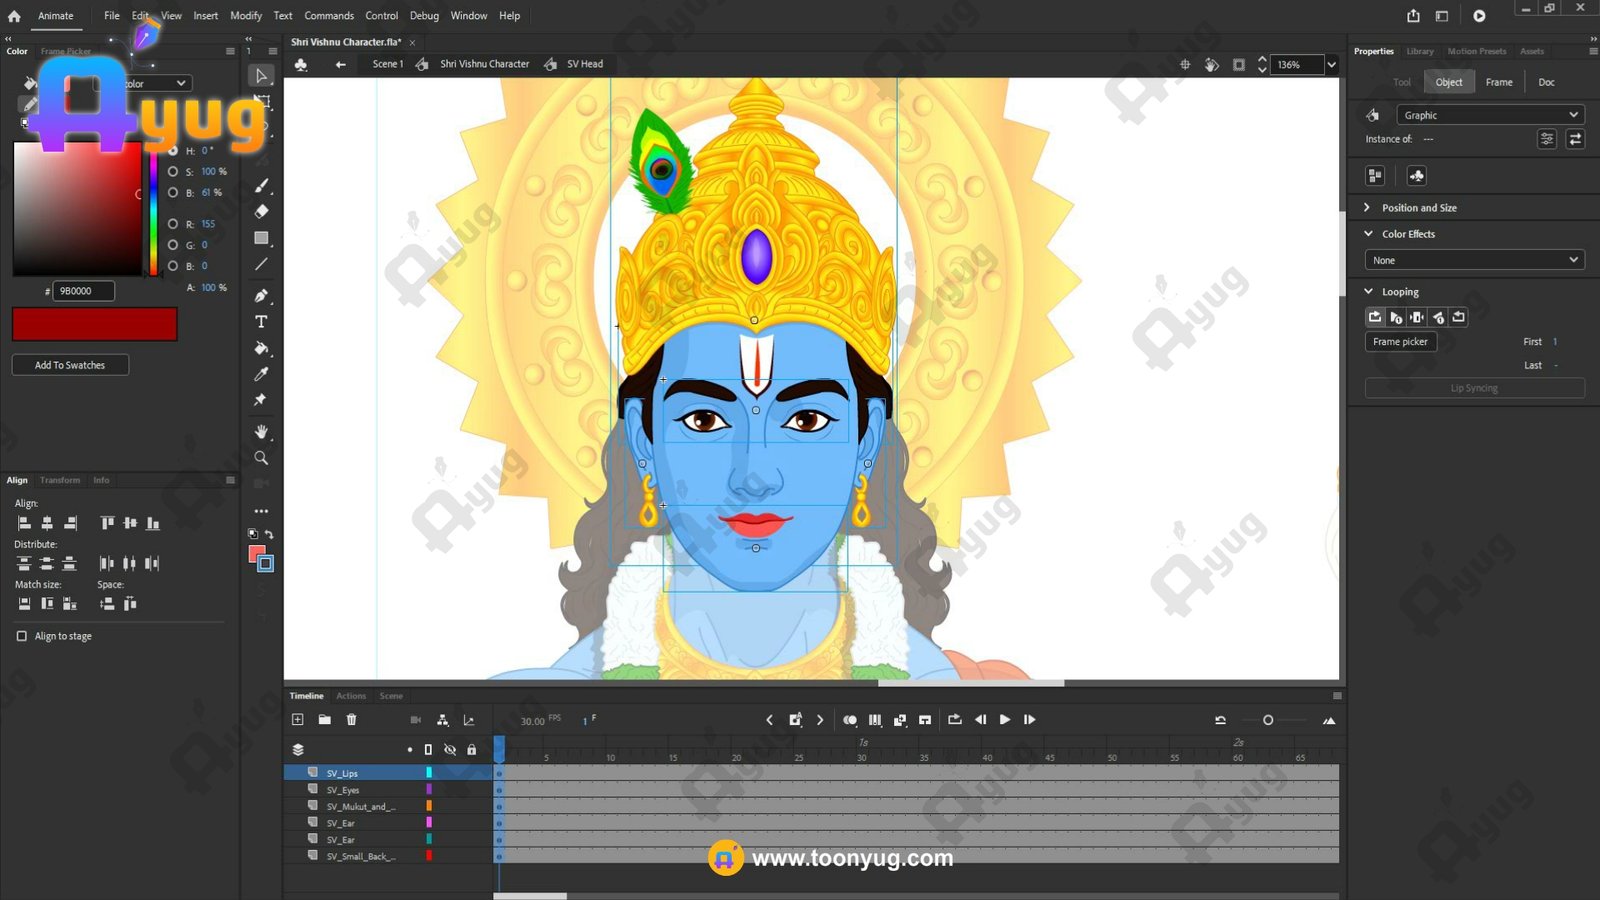
Task: Click Edit Multiple Frames icon
Action: [x=875, y=720]
